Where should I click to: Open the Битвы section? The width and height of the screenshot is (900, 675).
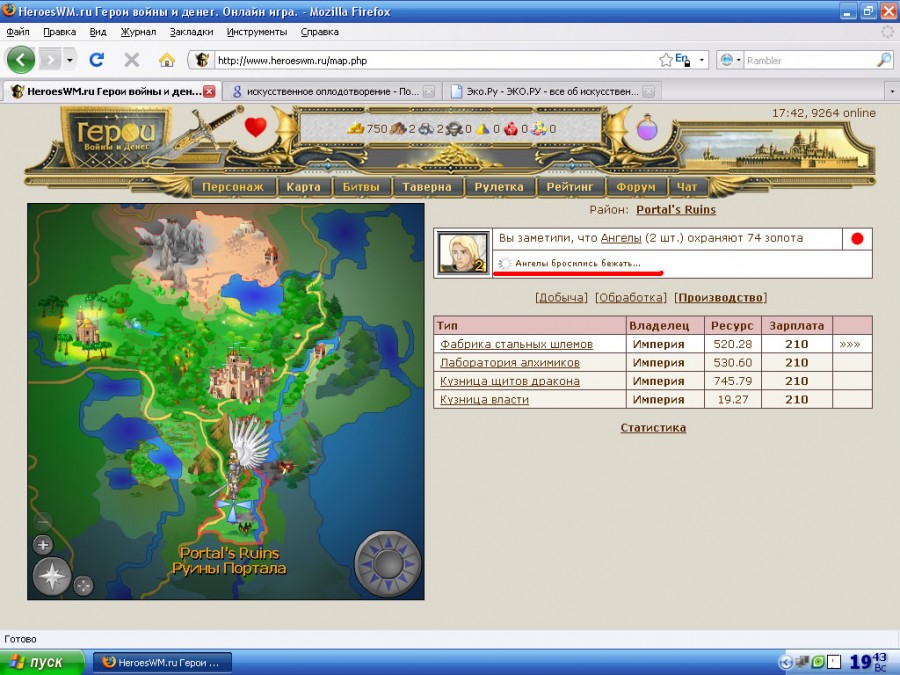click(361, 187)
